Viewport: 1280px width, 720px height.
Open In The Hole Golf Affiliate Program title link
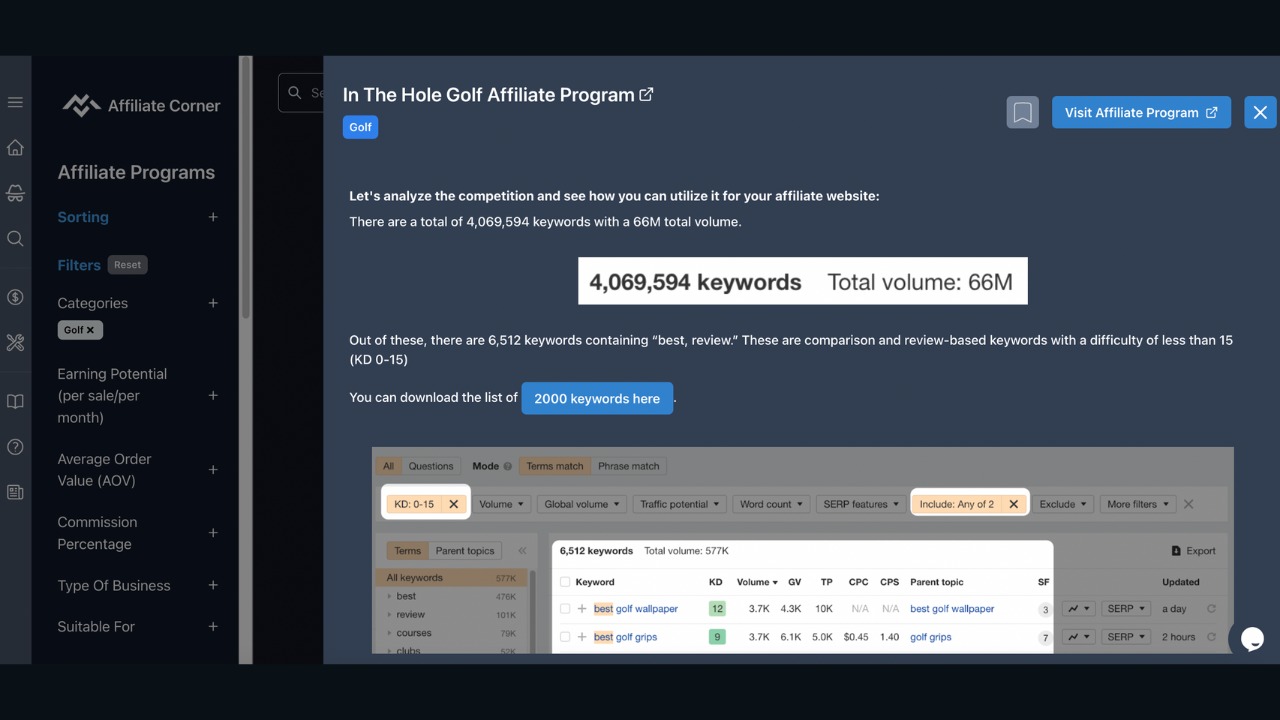click(x=489, y=94)
